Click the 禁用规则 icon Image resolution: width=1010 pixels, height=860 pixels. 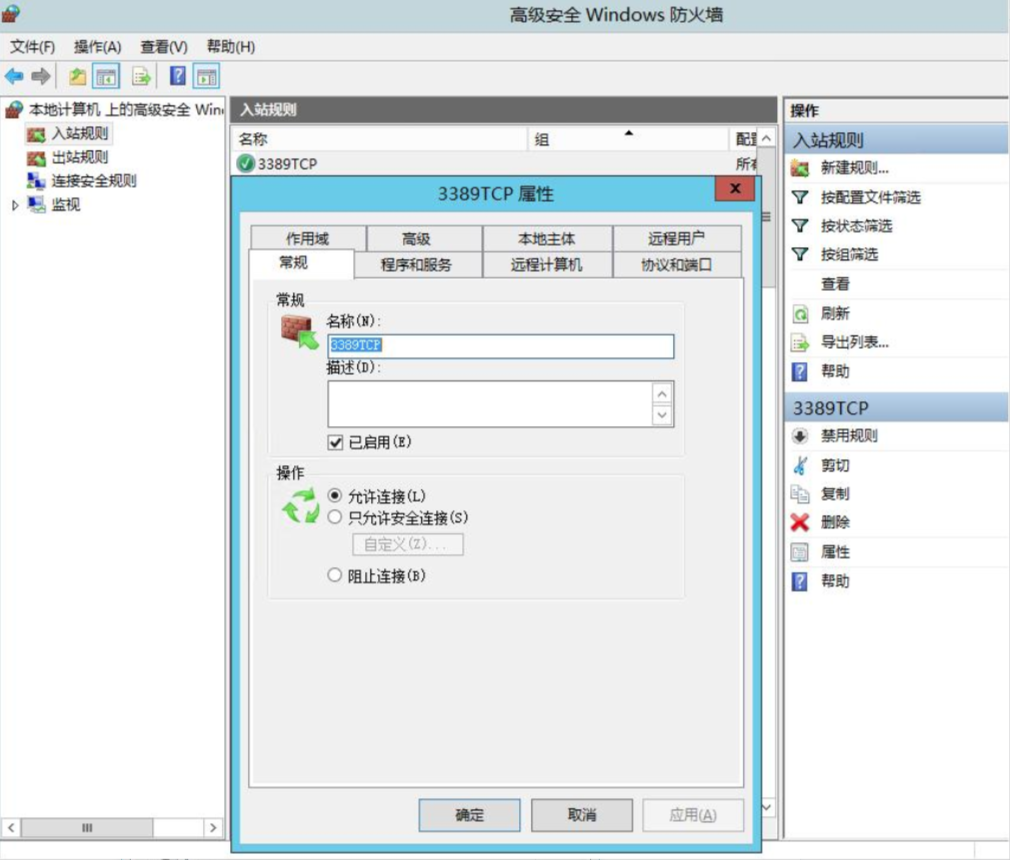(x=800, y=436)
